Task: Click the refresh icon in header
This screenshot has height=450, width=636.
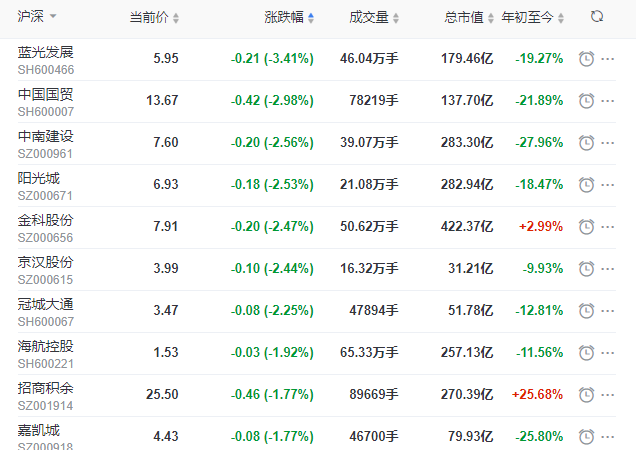Action: click(x=597, y=17)
